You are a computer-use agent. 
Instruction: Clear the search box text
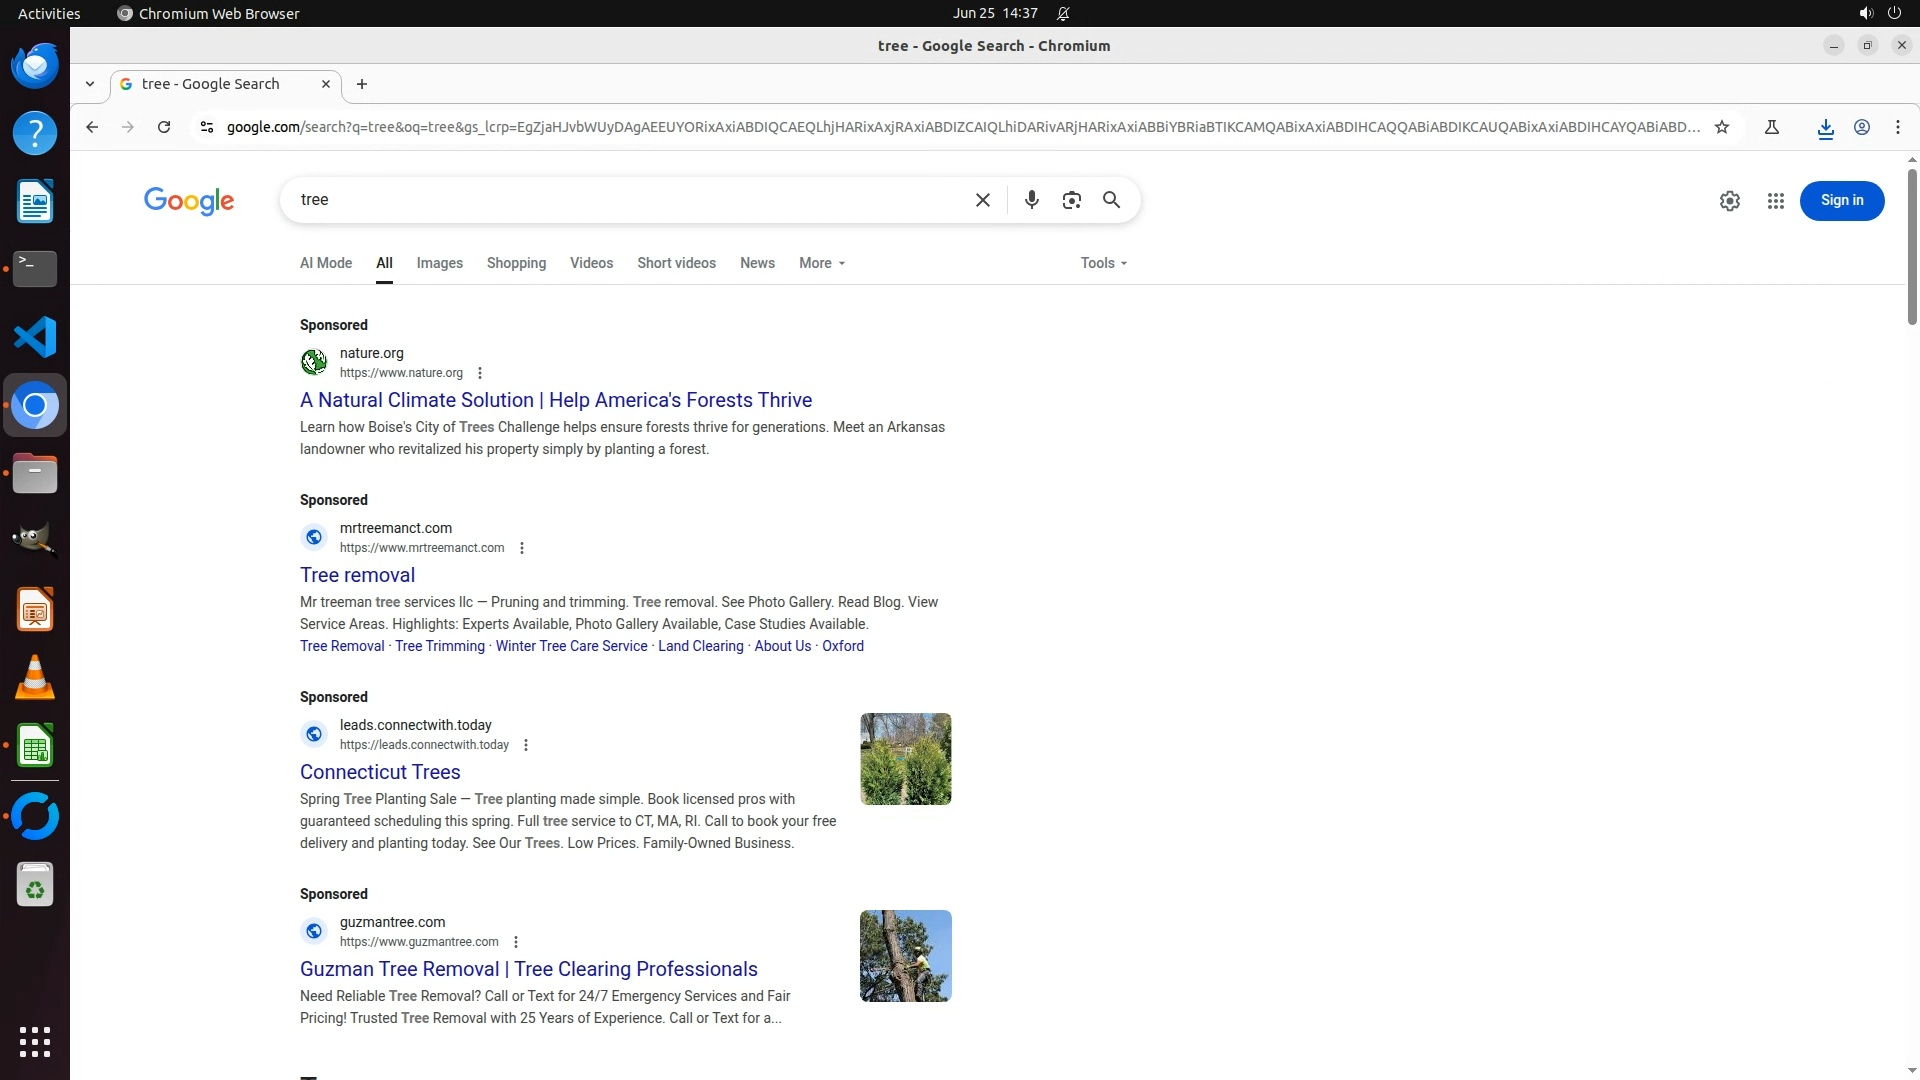(982, 200)
